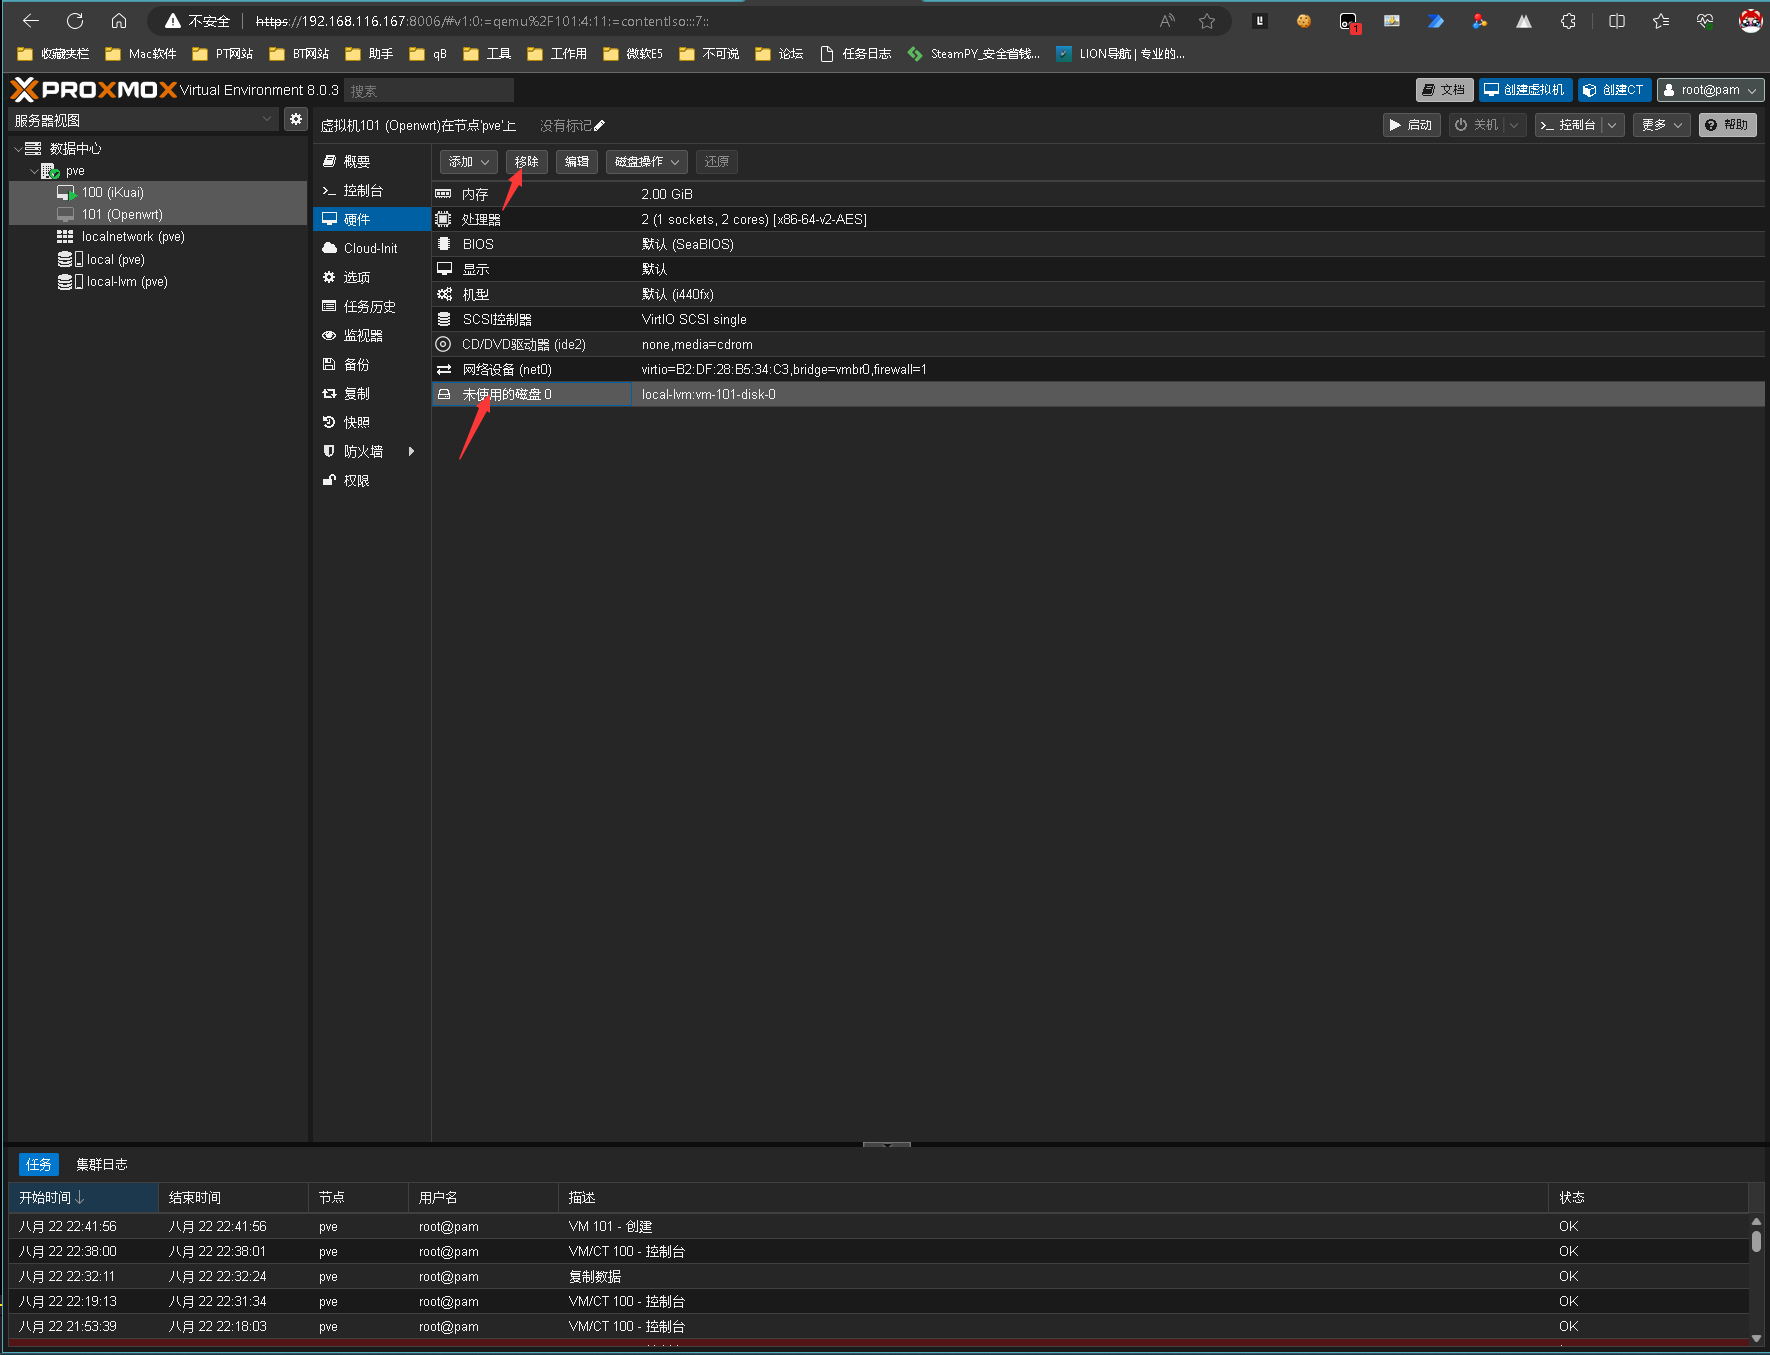Viewport: 1770px width, 1355px height.
Task: Open the 添加 add hardware dropdown
Action: (x=468, y=162)
